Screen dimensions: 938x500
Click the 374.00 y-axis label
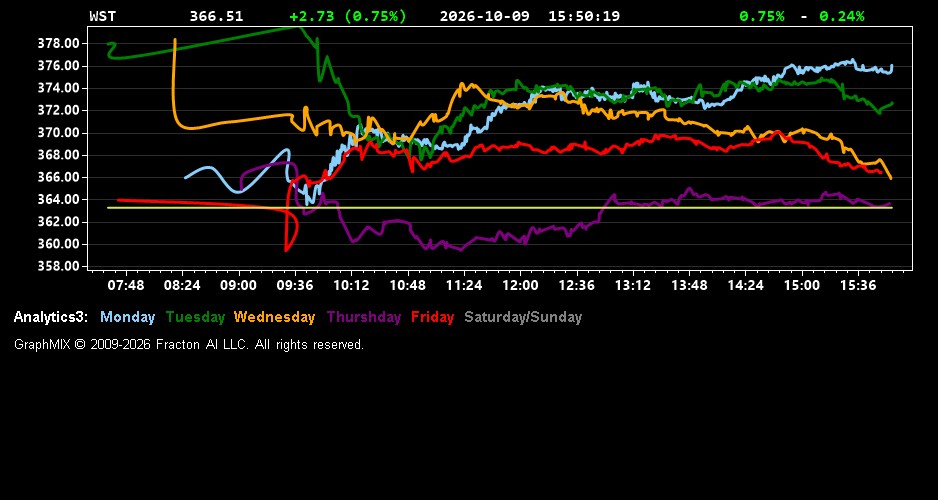(58, 88)
